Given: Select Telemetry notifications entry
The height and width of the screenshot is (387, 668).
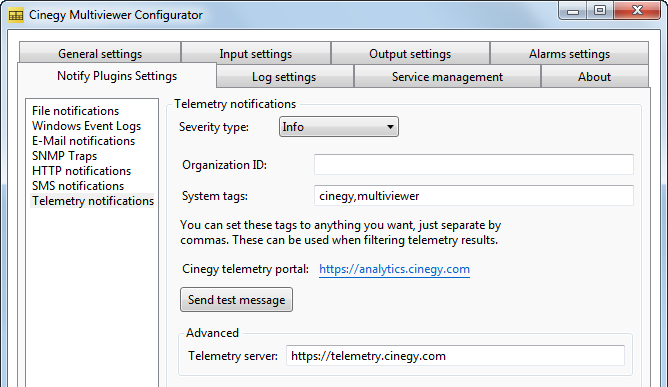Looking at the screenshot, I should pyautogui.click(x=92, y=201).
